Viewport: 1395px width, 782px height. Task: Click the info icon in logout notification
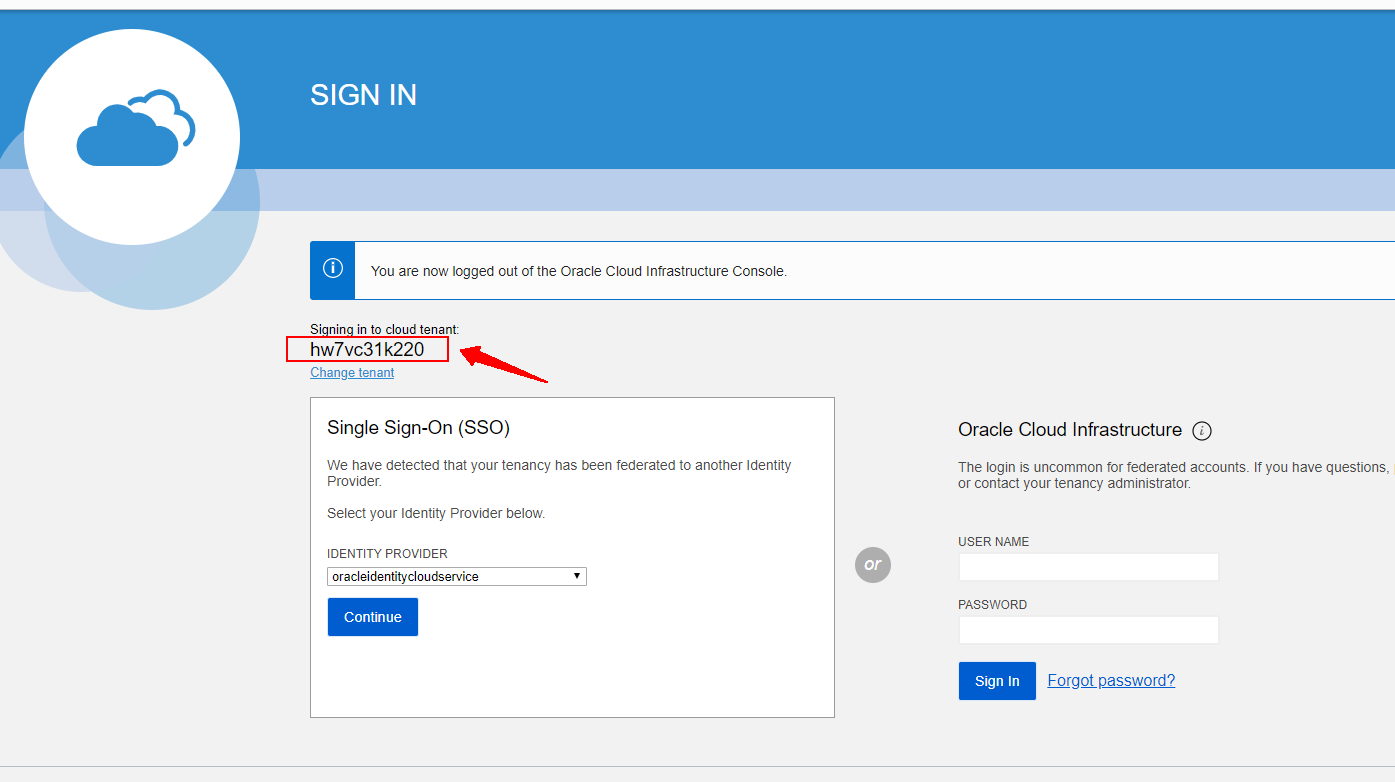[333, 269]
